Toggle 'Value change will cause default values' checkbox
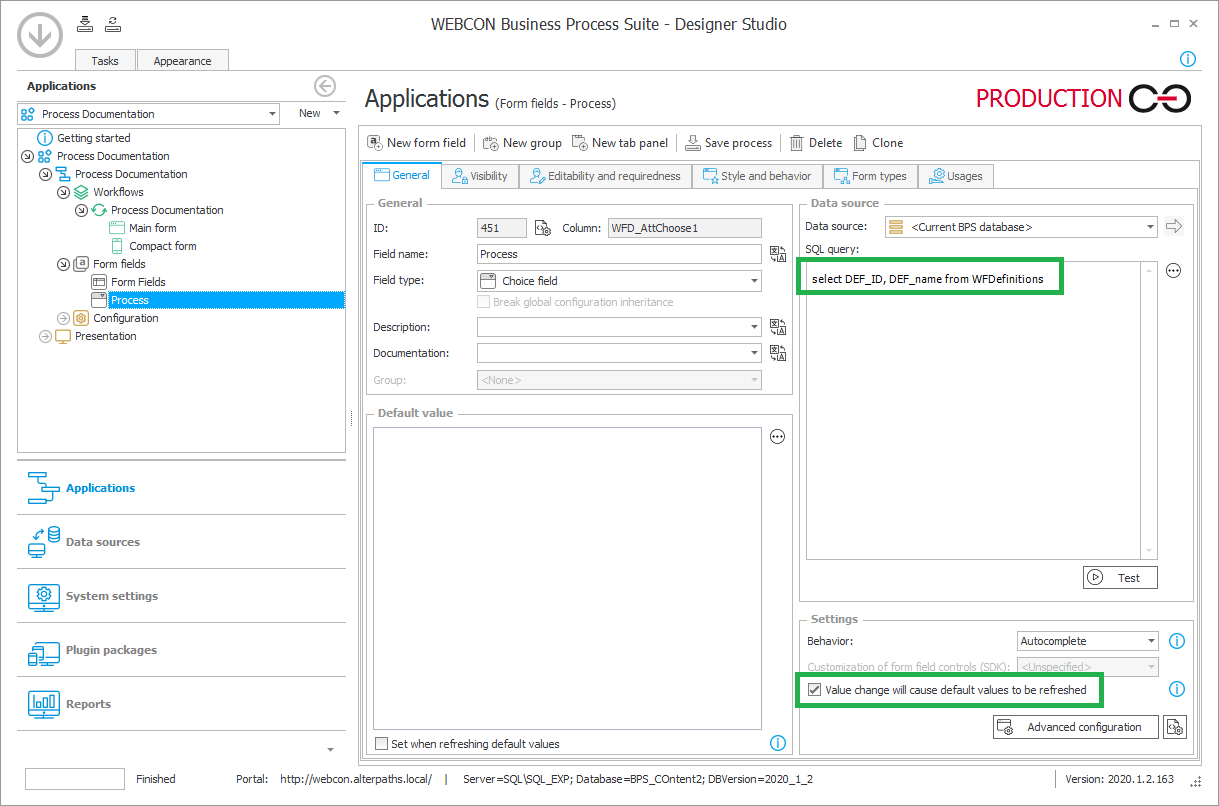This screenshot has height=806, width=1219. point(815,690)
